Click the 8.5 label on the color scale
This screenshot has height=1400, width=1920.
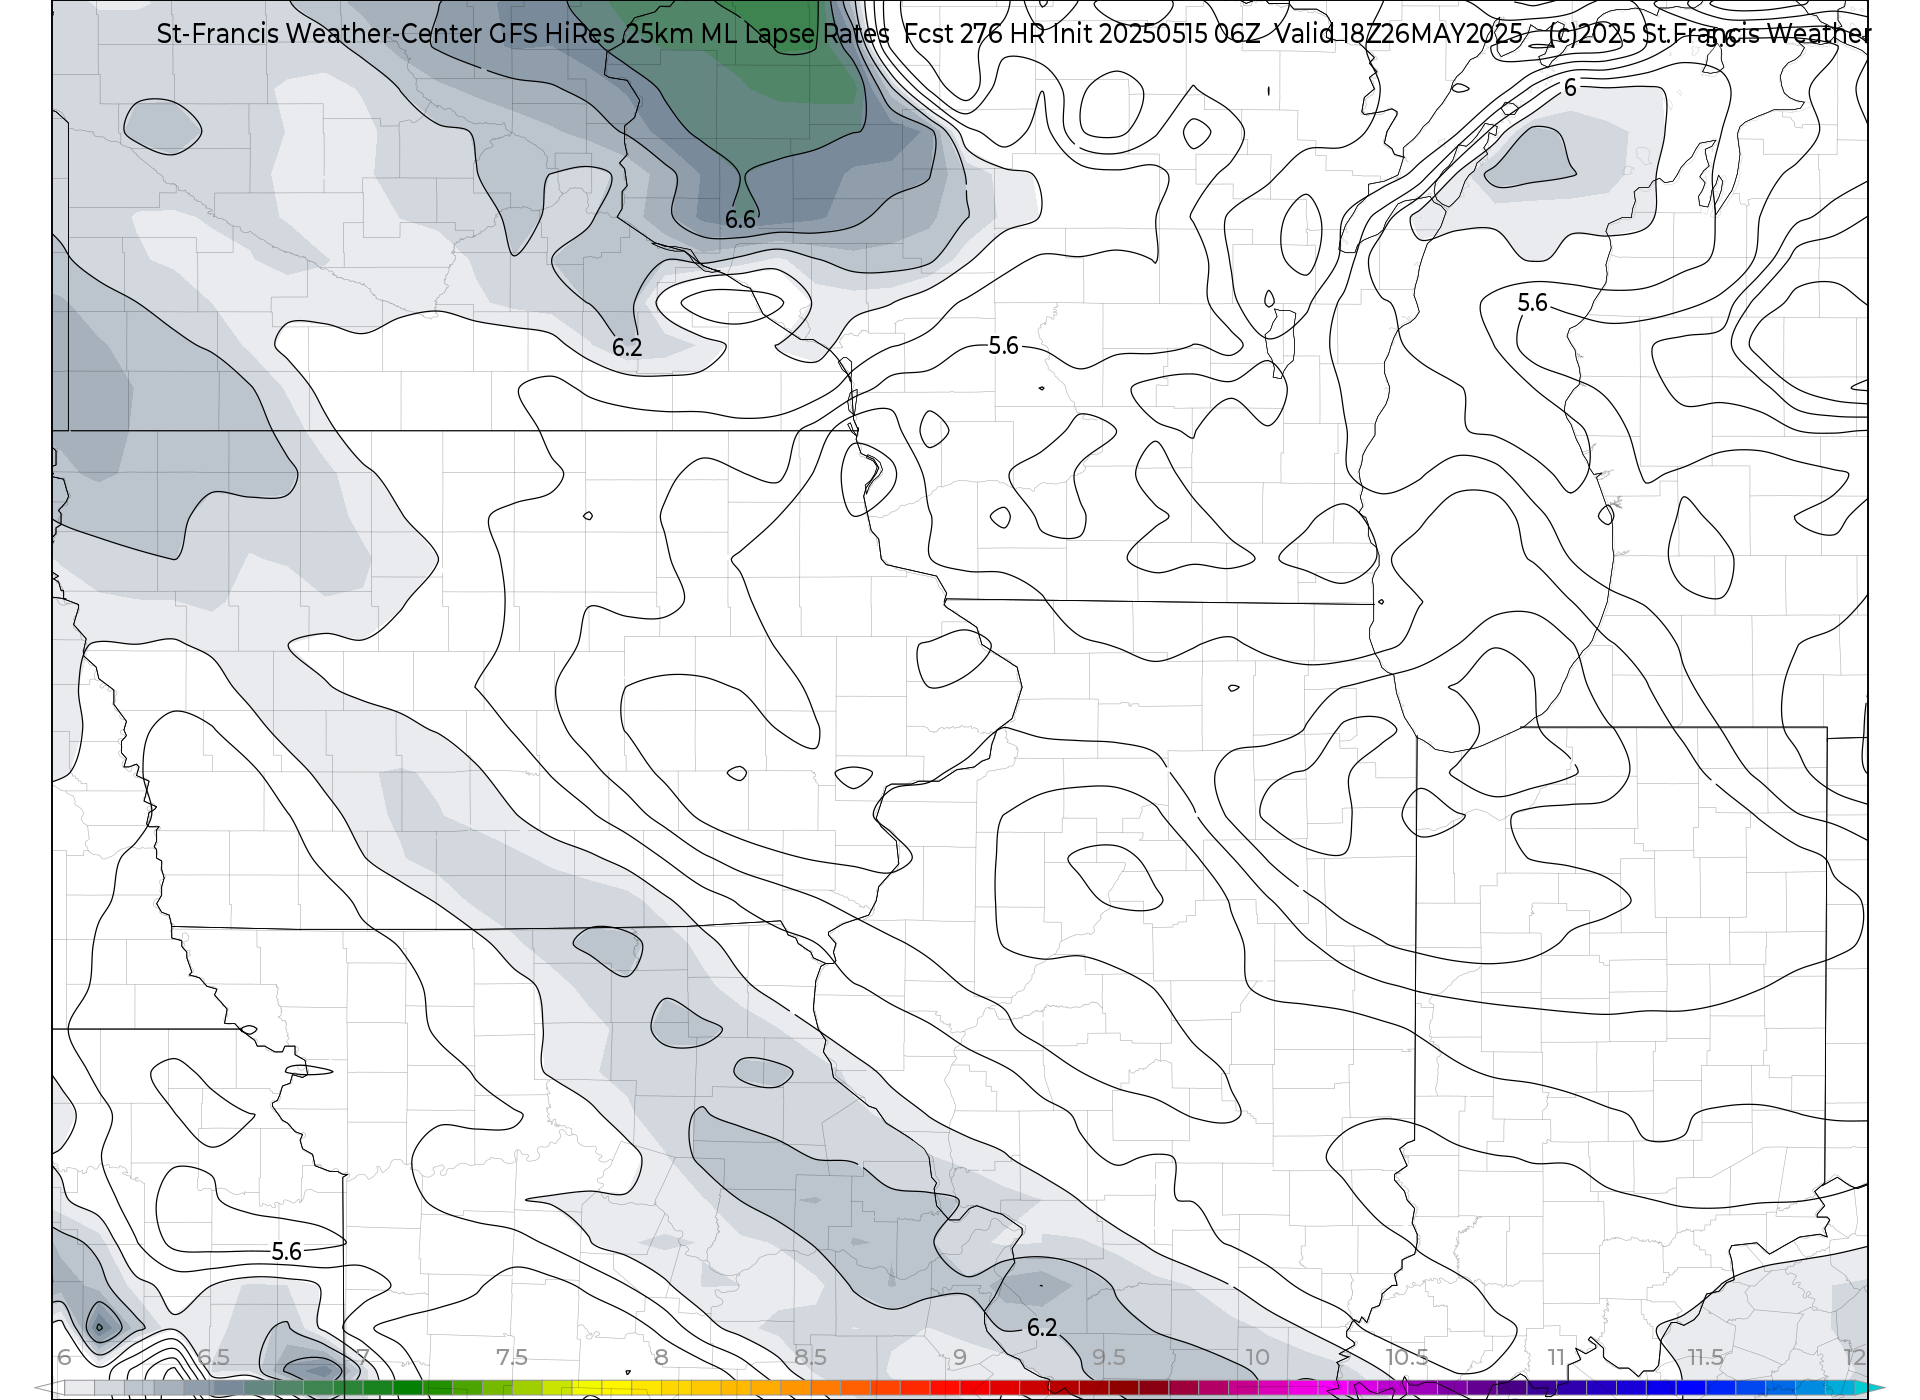click(810, 1357)
